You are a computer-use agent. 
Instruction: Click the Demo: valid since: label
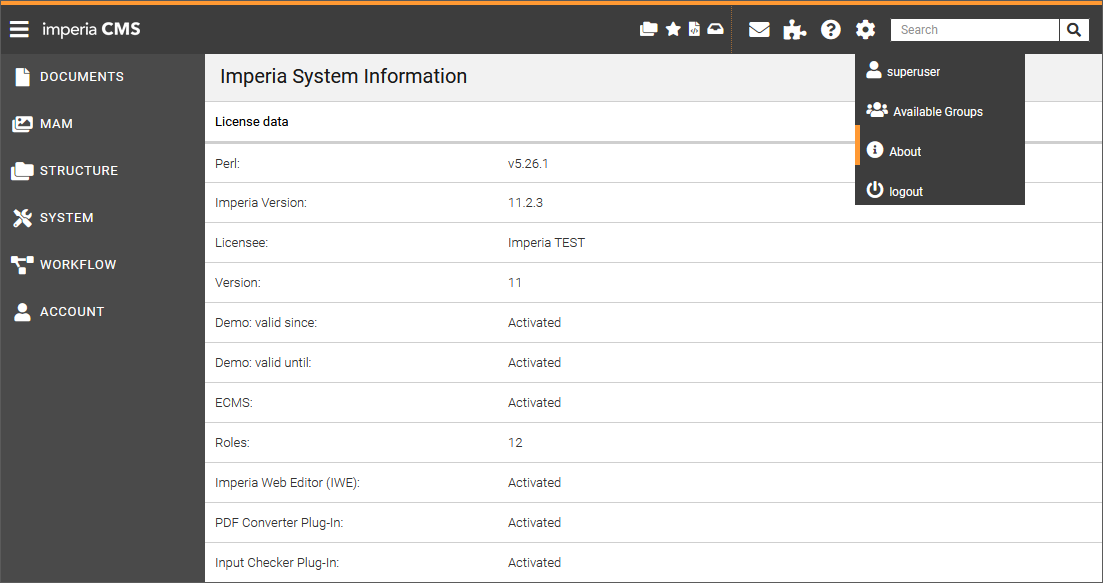[266, 323]
